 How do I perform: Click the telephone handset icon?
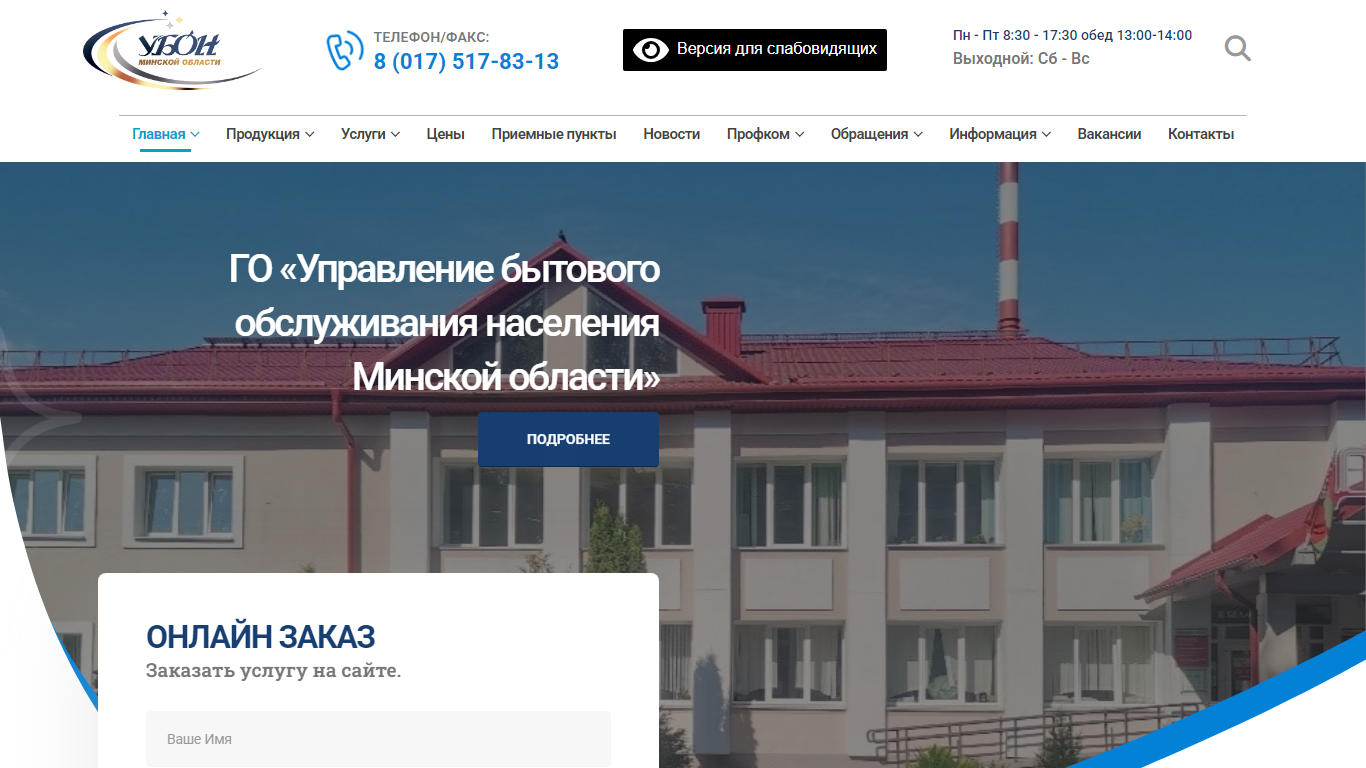tap(345, 50)
